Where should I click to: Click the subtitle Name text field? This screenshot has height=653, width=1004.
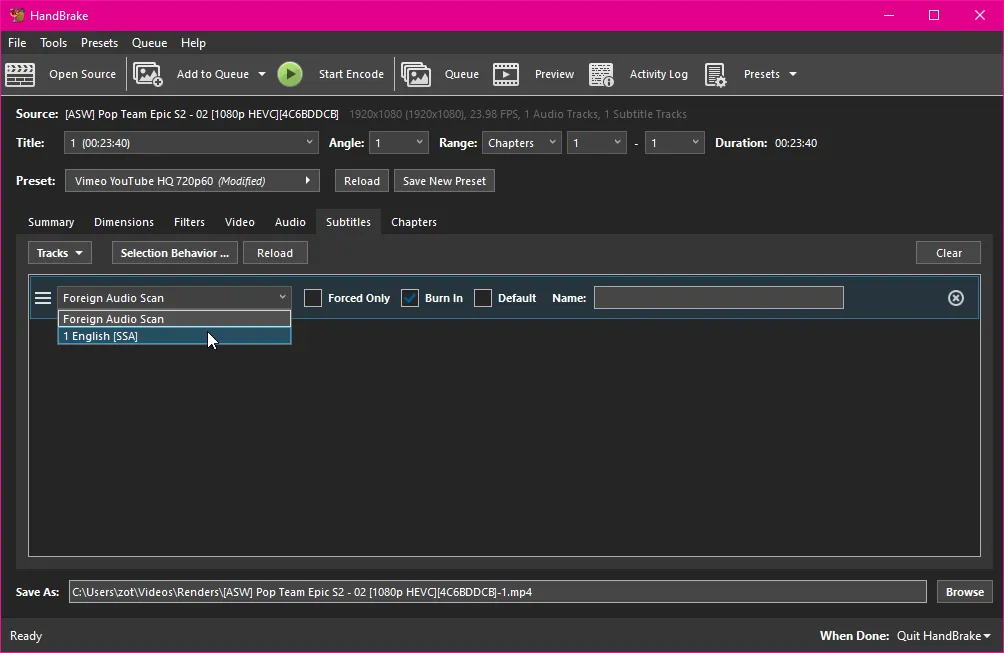pyautogui.click(x=718, y=298)
